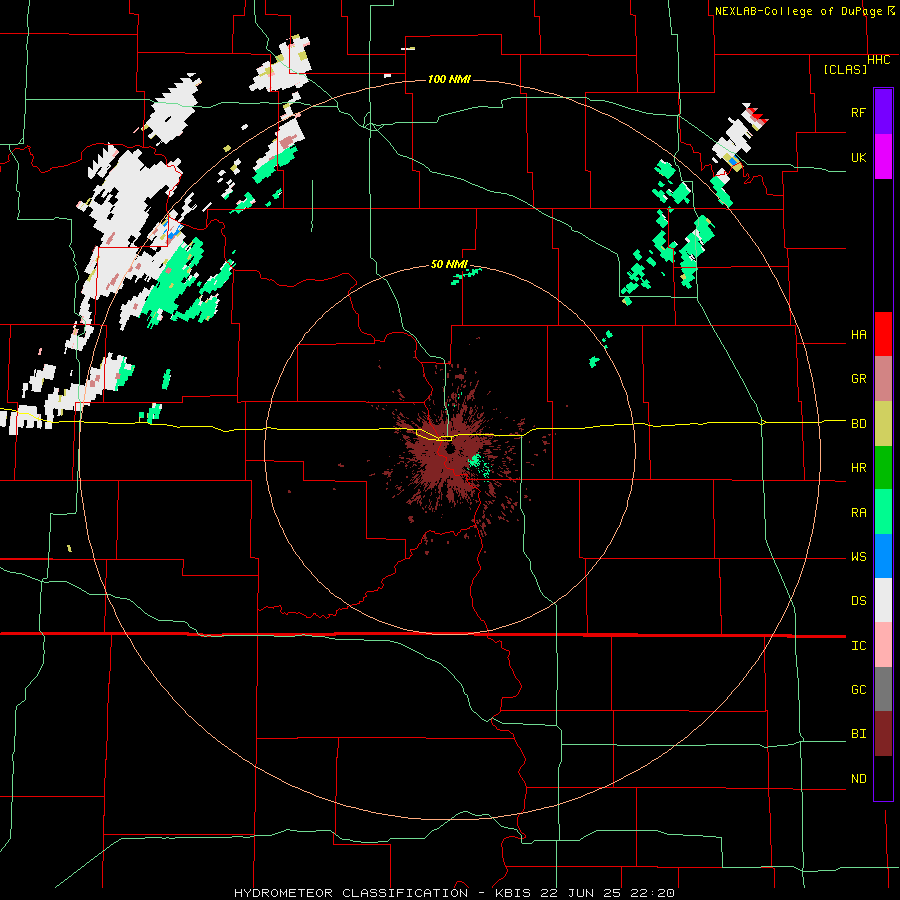Click the DS legend label

click(858, 601)
